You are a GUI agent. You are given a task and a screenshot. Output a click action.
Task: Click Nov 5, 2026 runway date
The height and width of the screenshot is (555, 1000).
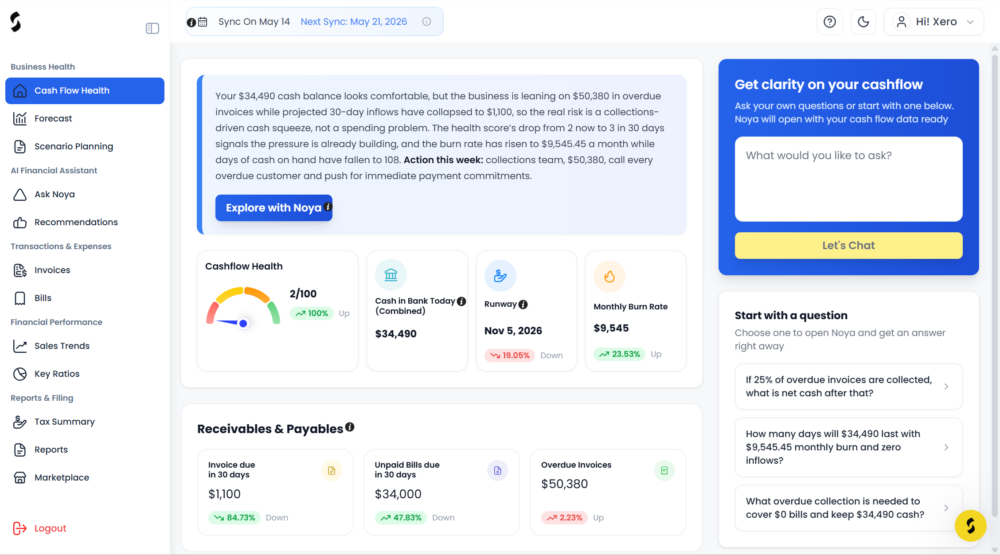pos(513,330)
